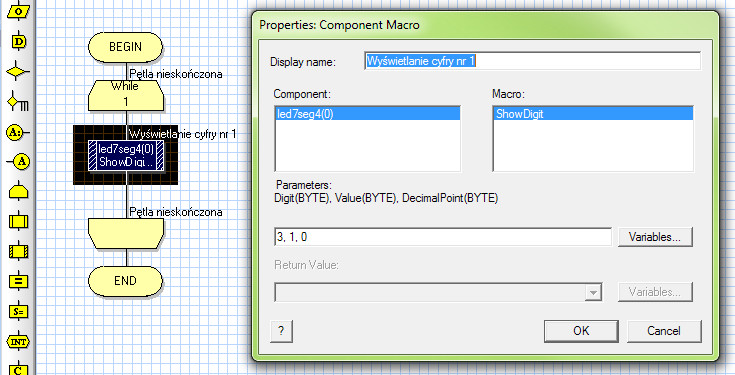
Task: Click the Display name text field
Action: 532,61
